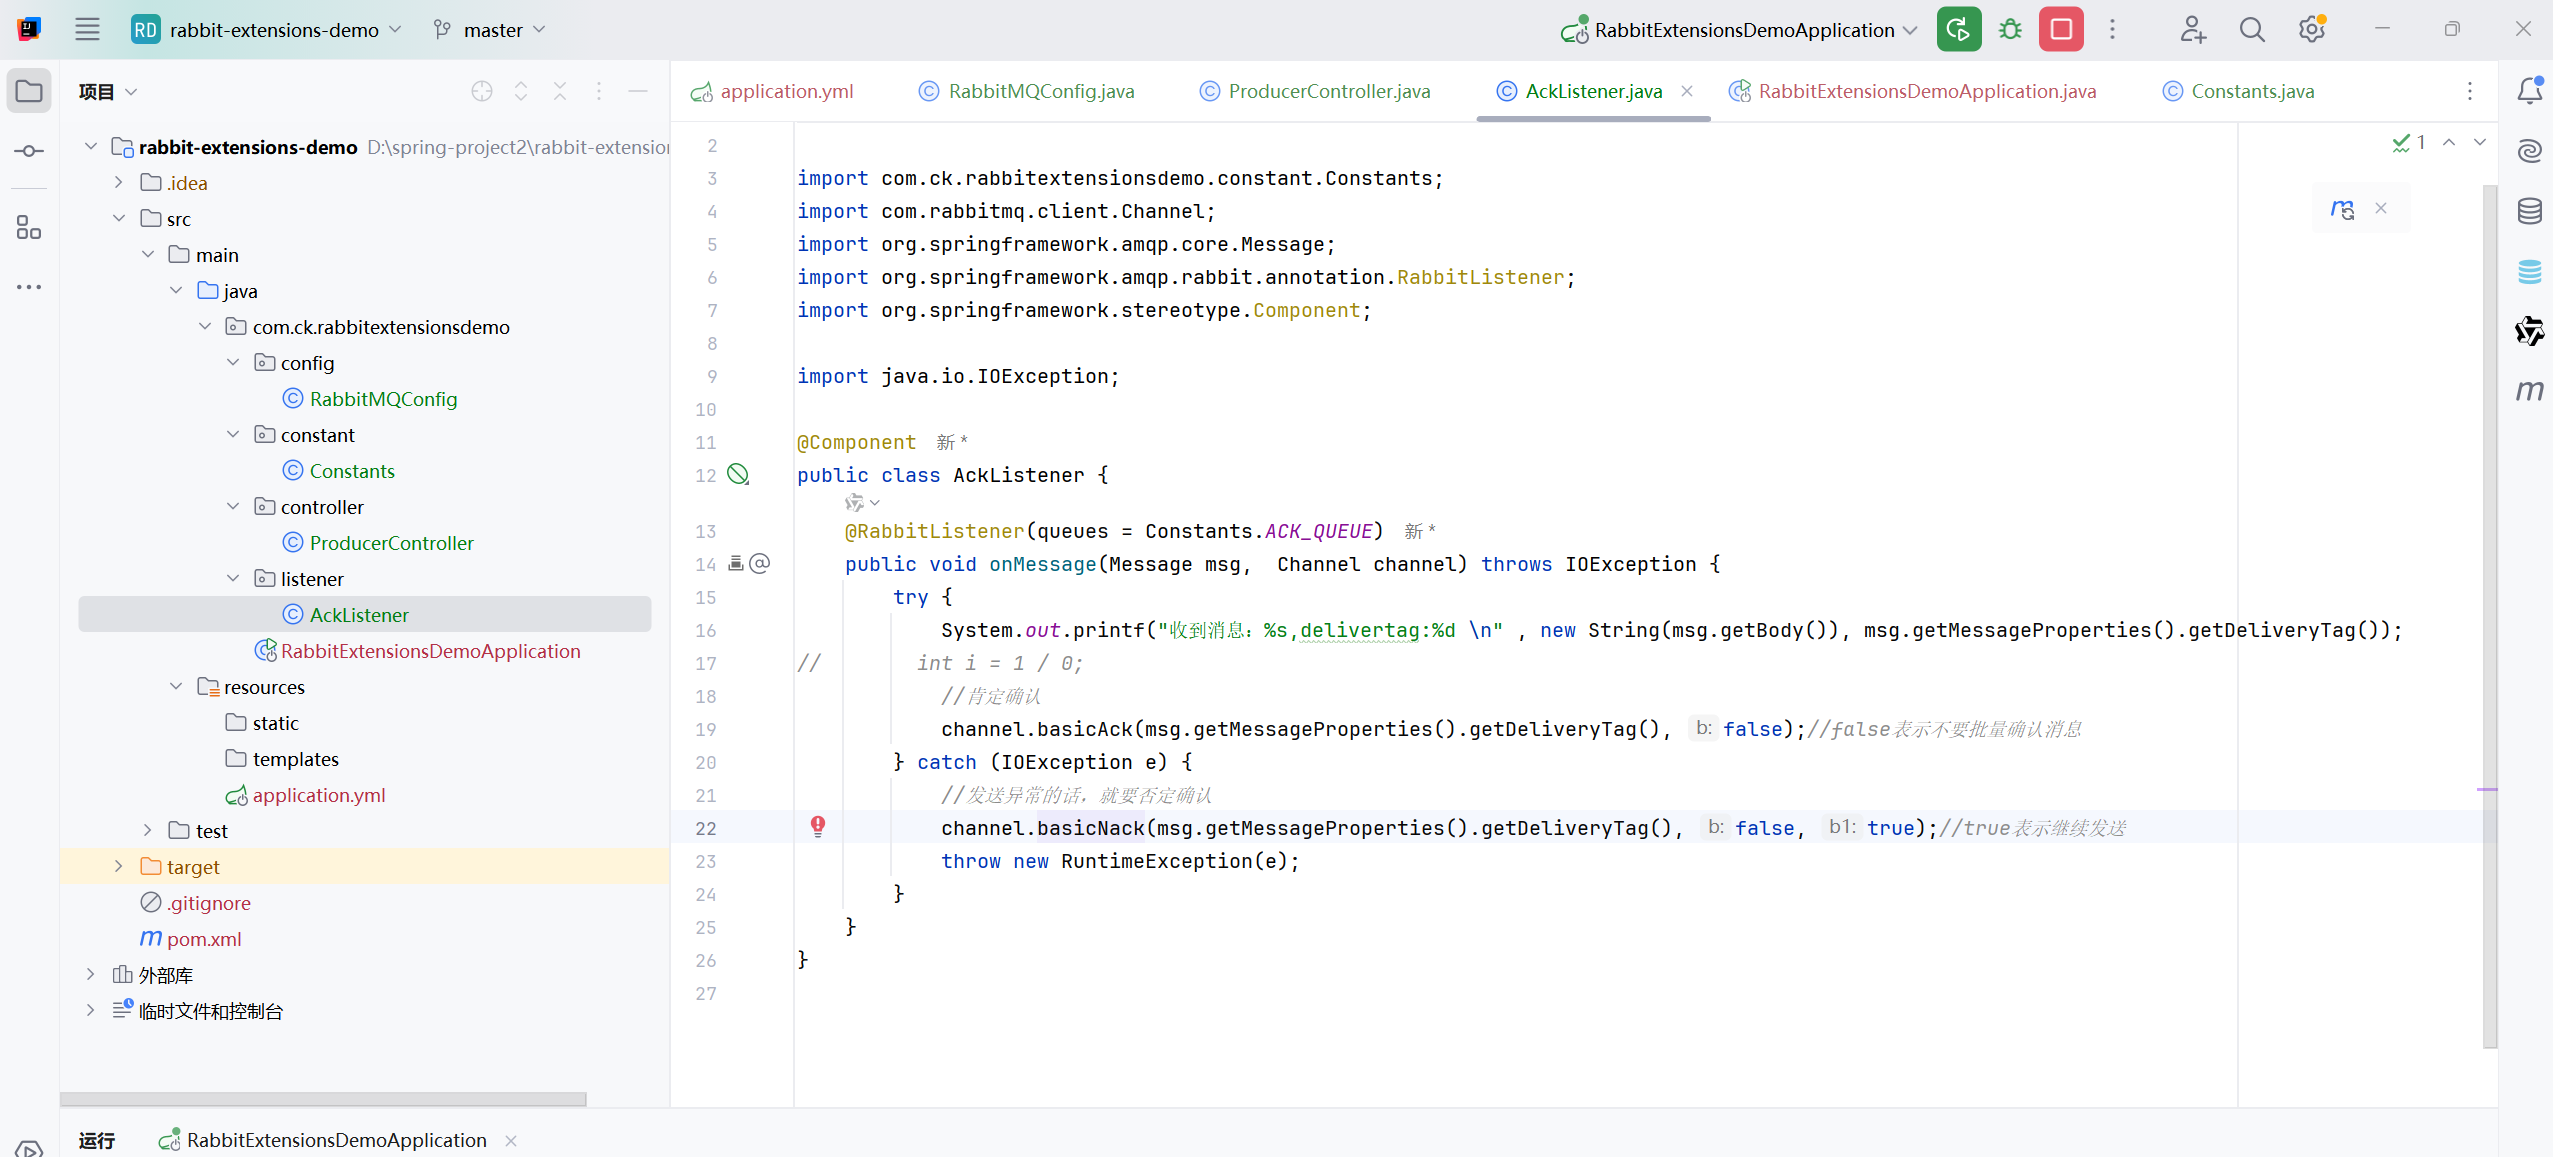Open the Notifications bell panel
The width and height of the screenshot is (2553, 1157).
click(2529, 91)
